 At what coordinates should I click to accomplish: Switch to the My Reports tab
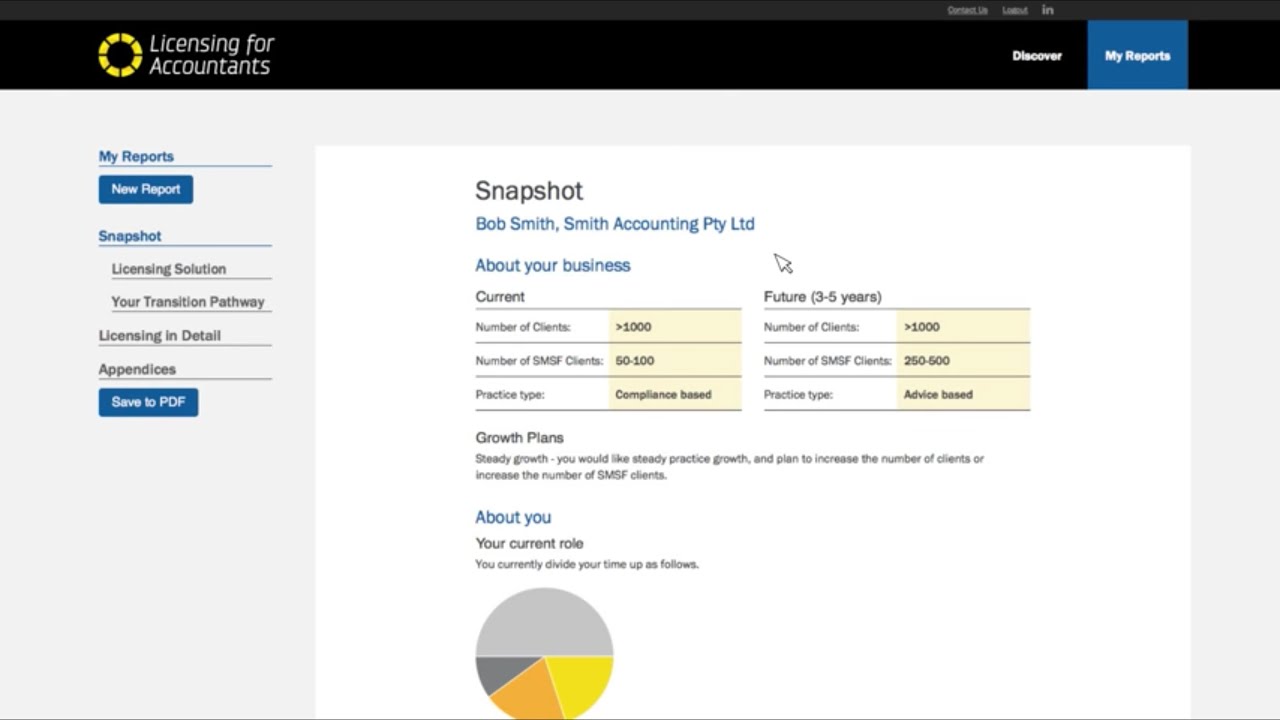coord(1137,56)
